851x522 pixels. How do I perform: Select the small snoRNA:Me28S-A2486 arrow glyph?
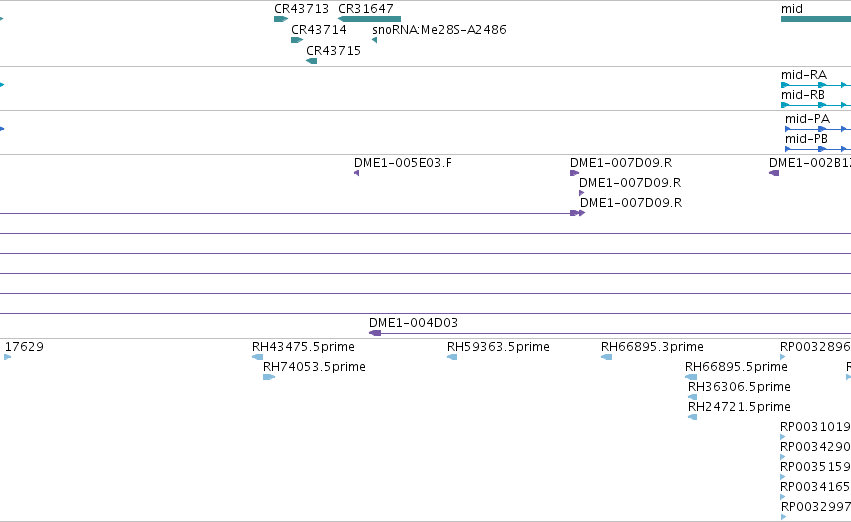pyautogui.click(x=374, y=40)
